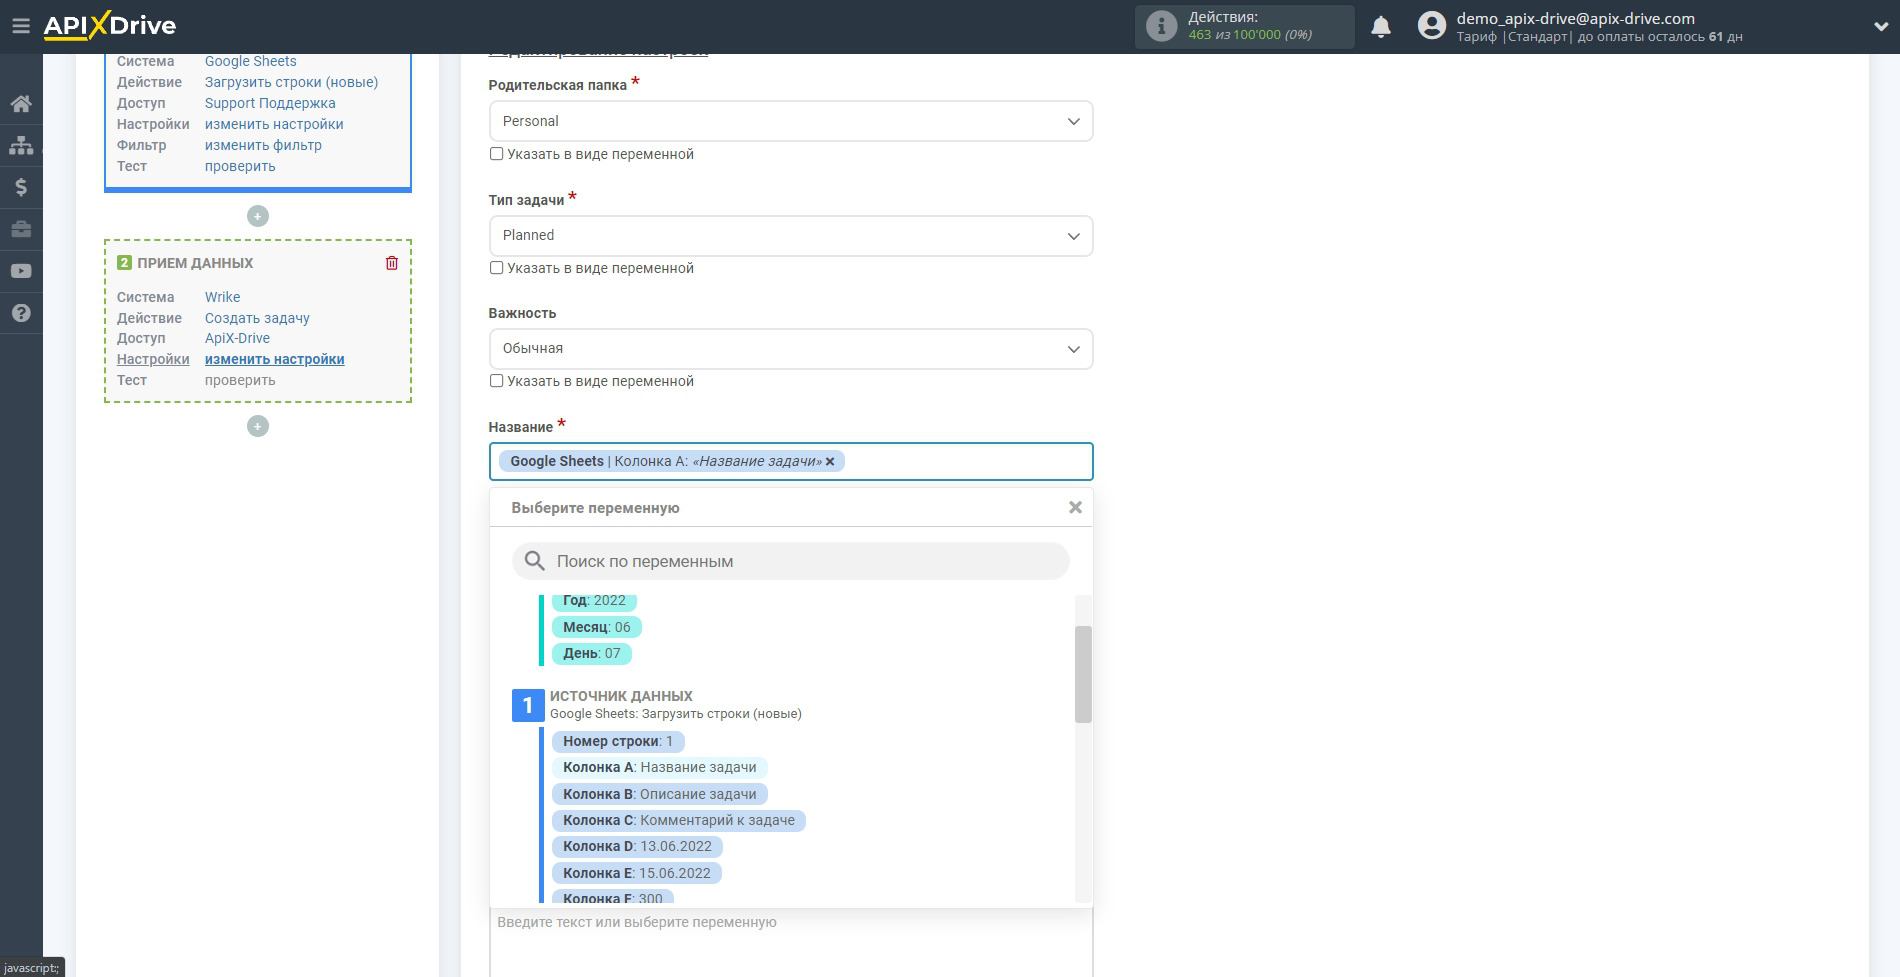Open the Создать задачу action link
The width and height of the screenshot is (1900, 977).
click(257, 318)
